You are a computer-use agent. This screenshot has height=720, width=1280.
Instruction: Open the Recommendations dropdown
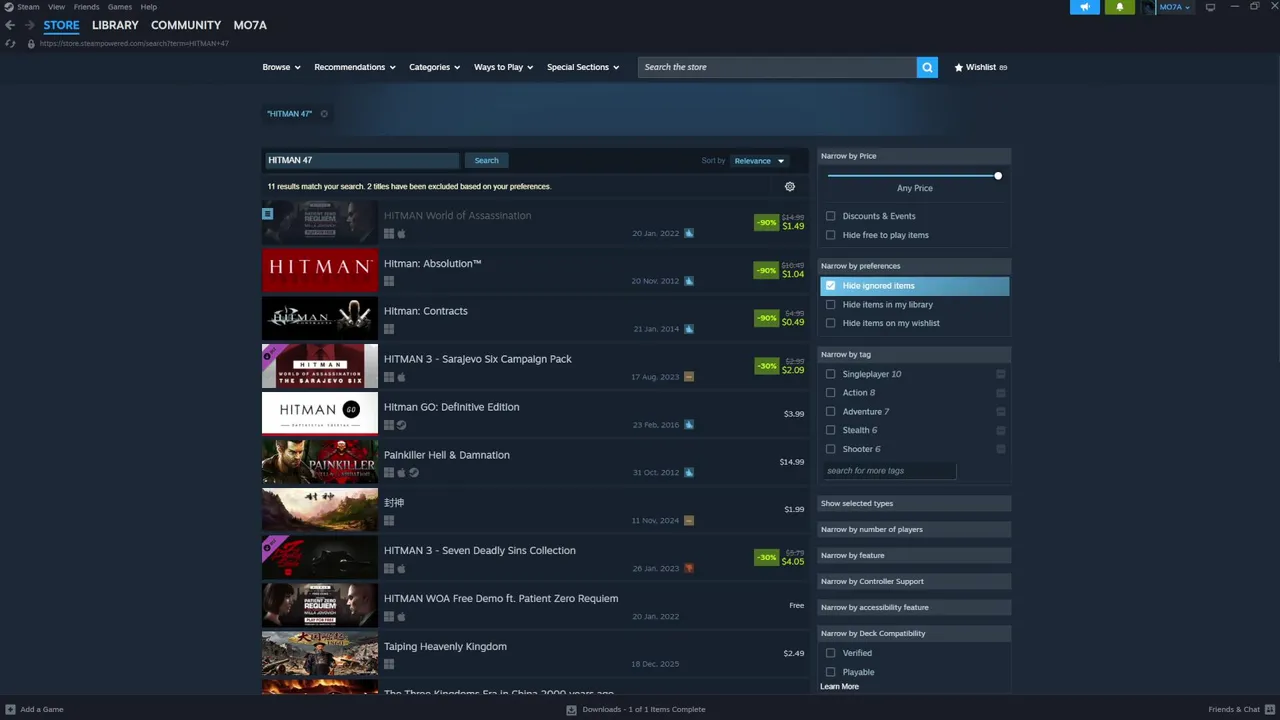tap(355, 67)
